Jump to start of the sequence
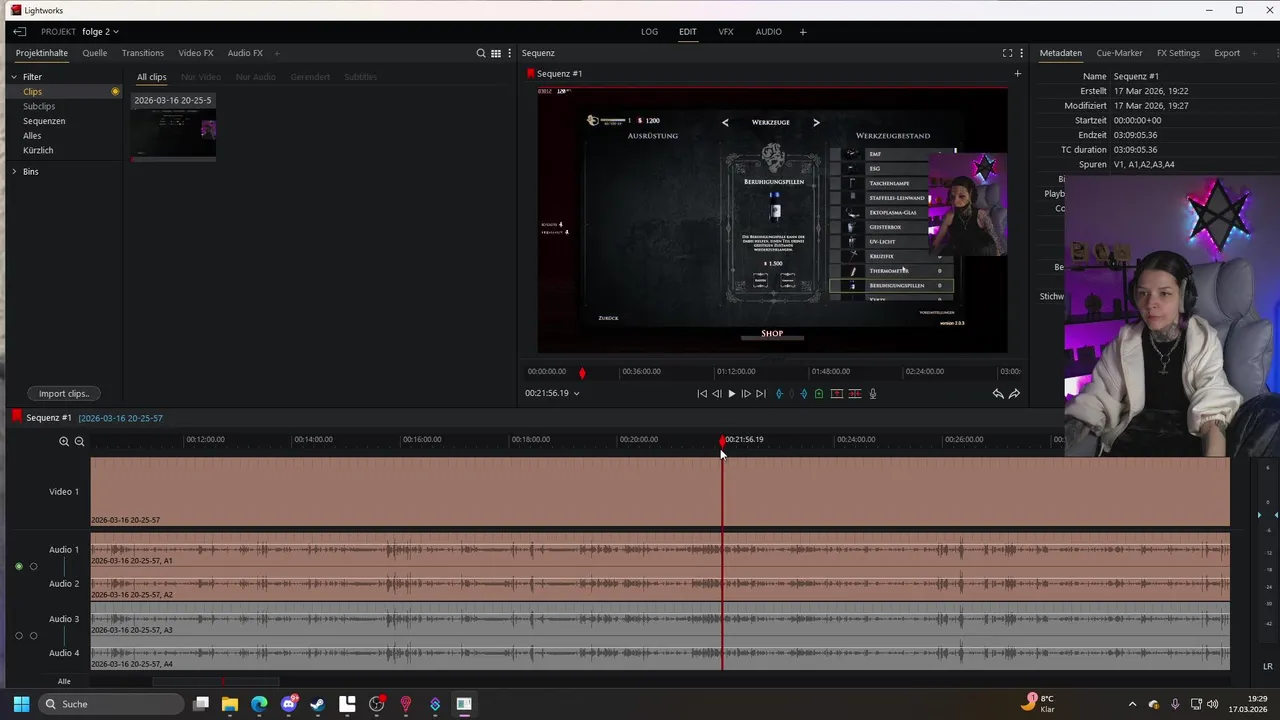Image resolution: width=1280 pixels, height=720 pixels. [702, 394]
